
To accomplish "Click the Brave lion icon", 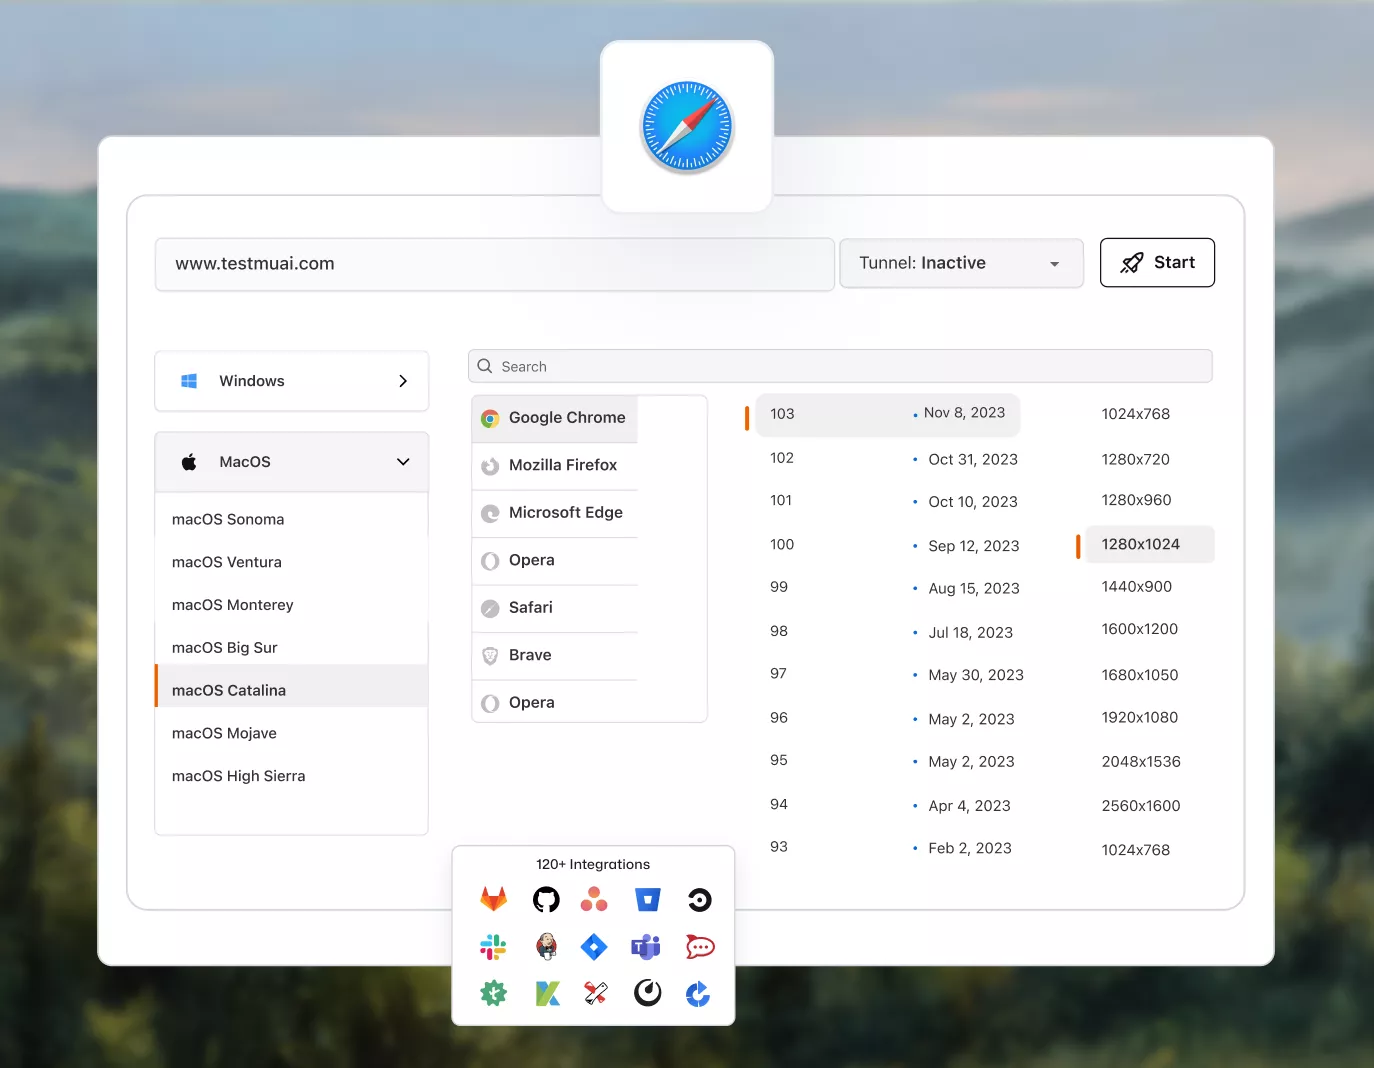I will (x=490, y=656).
